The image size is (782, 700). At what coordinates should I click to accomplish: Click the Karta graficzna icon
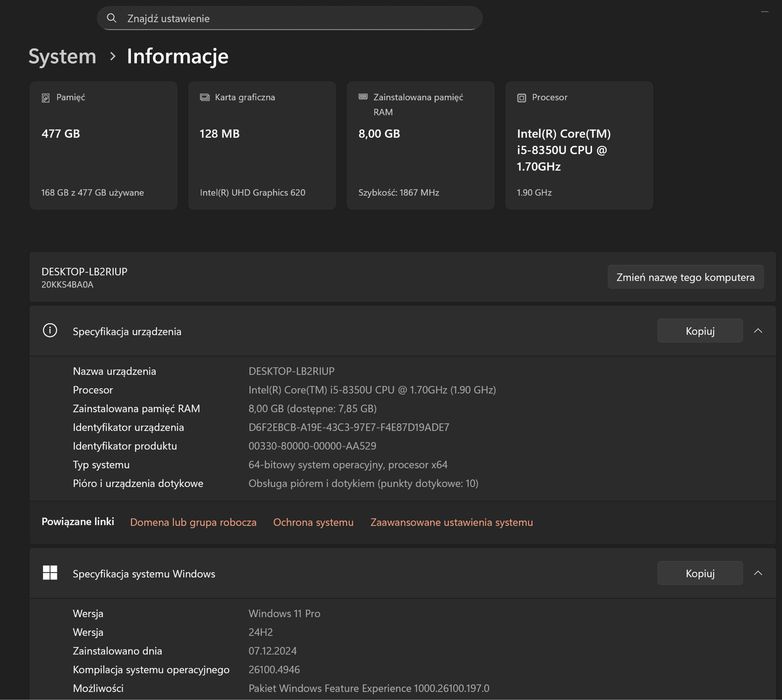(204, 97)
